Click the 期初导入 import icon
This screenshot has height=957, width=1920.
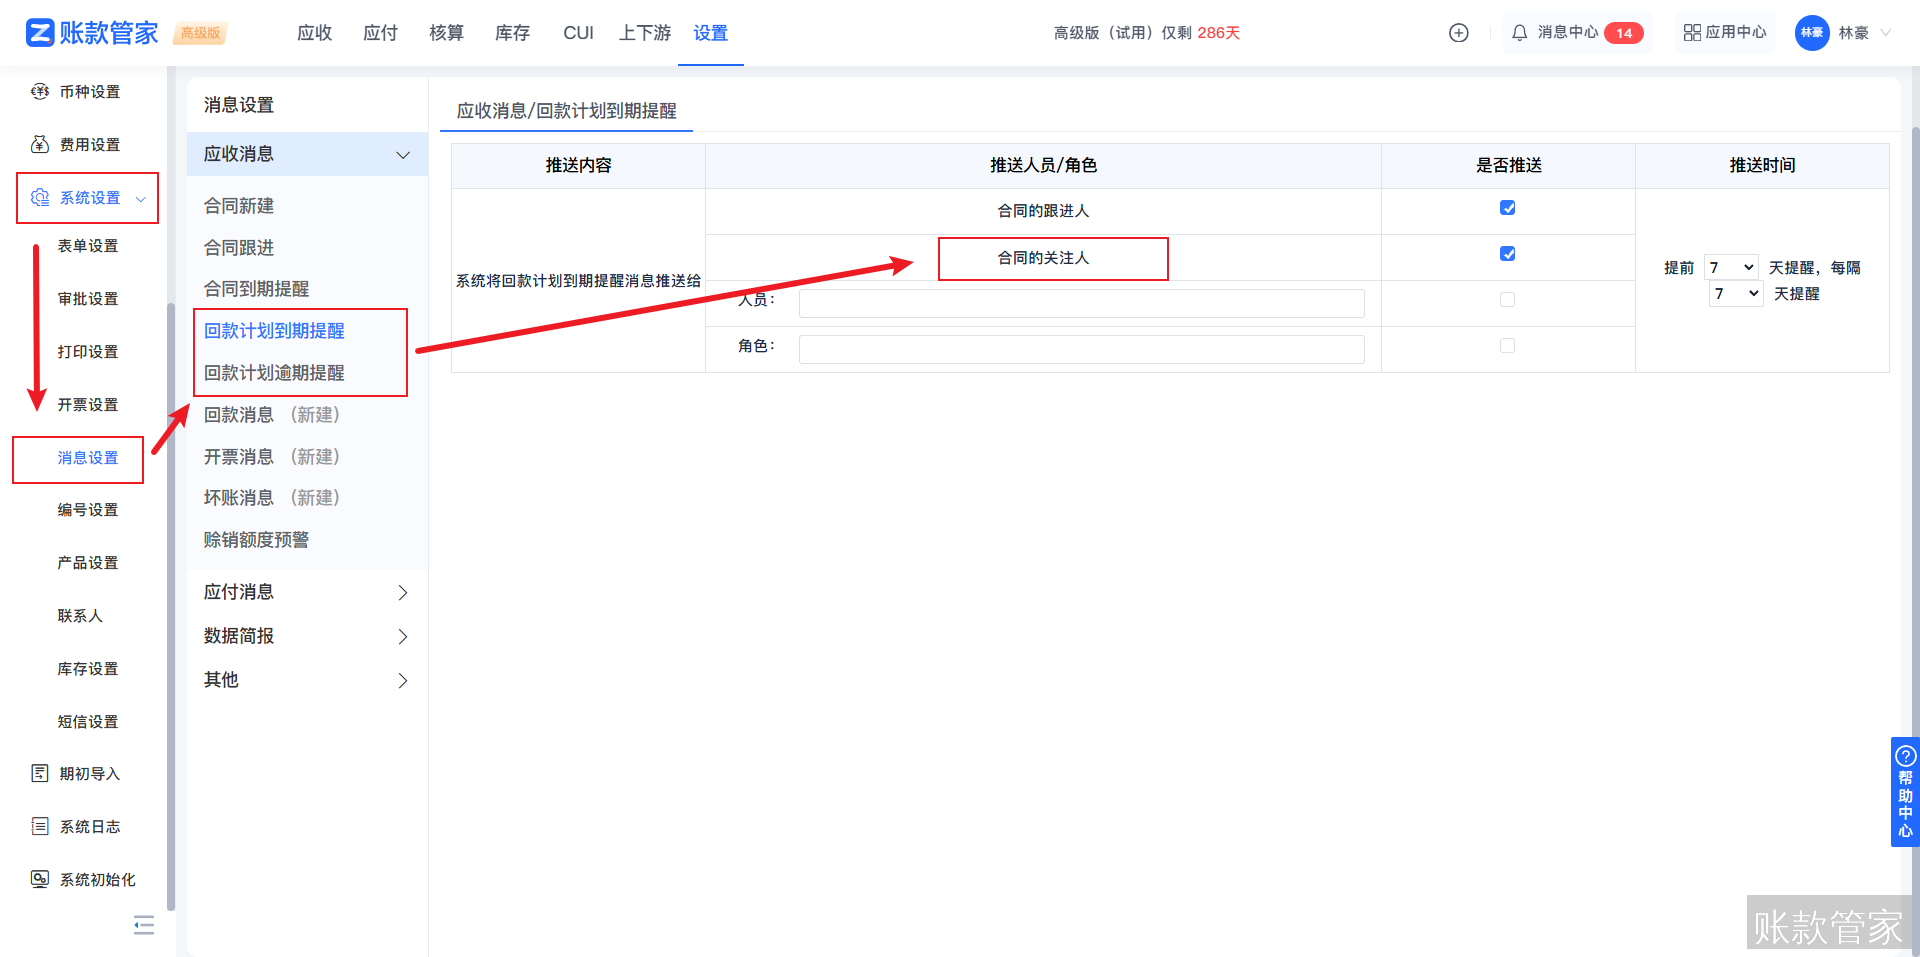pyautogui.click(x=40, y=773)
